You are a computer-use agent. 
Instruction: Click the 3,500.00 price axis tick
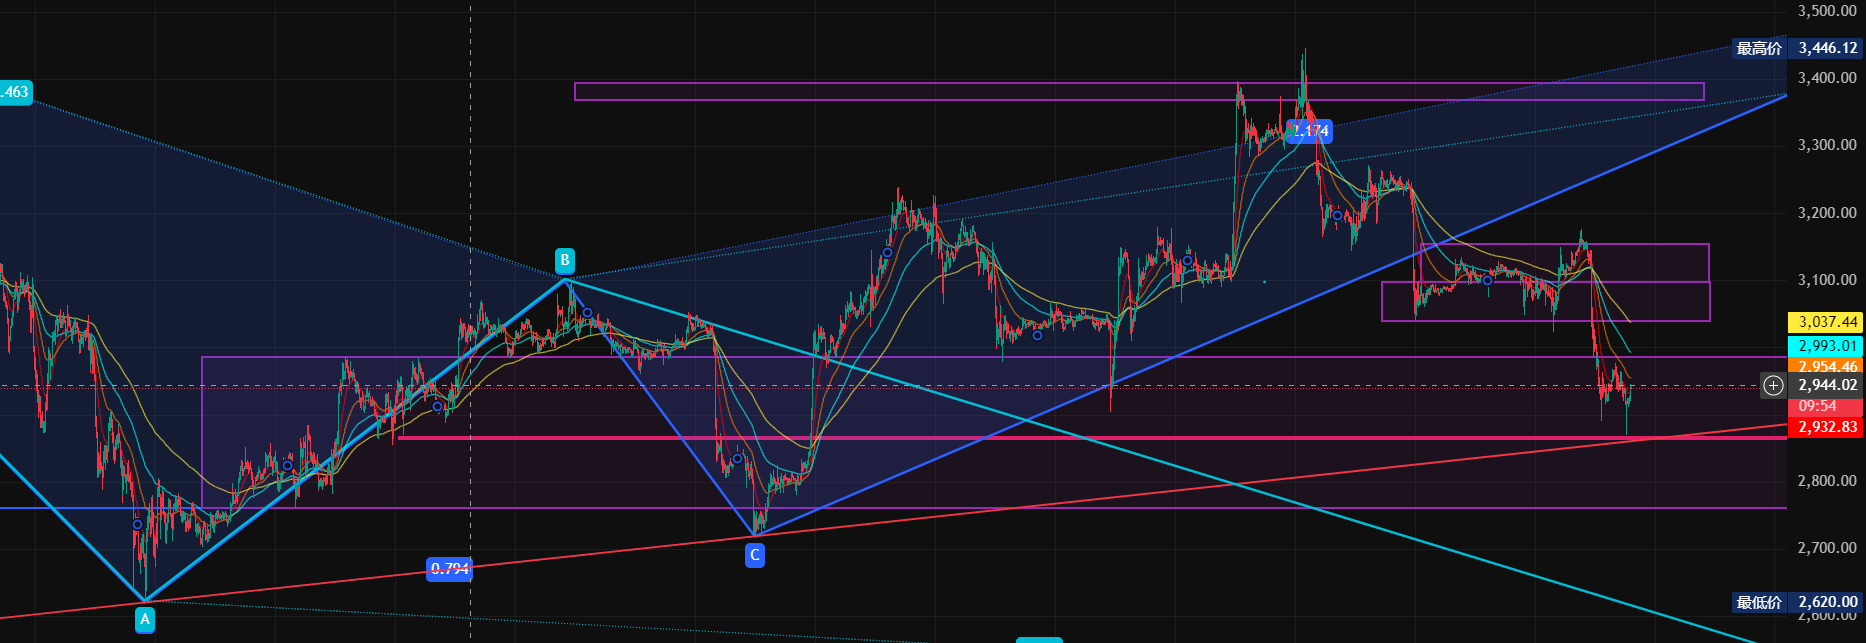(x=1827, y=11)
